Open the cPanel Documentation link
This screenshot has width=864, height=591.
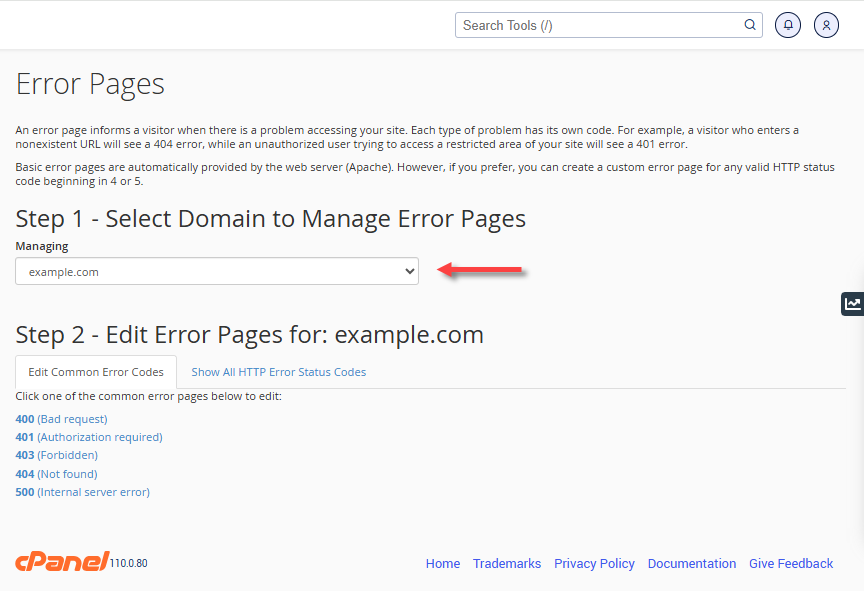click(x=692, y=563)
